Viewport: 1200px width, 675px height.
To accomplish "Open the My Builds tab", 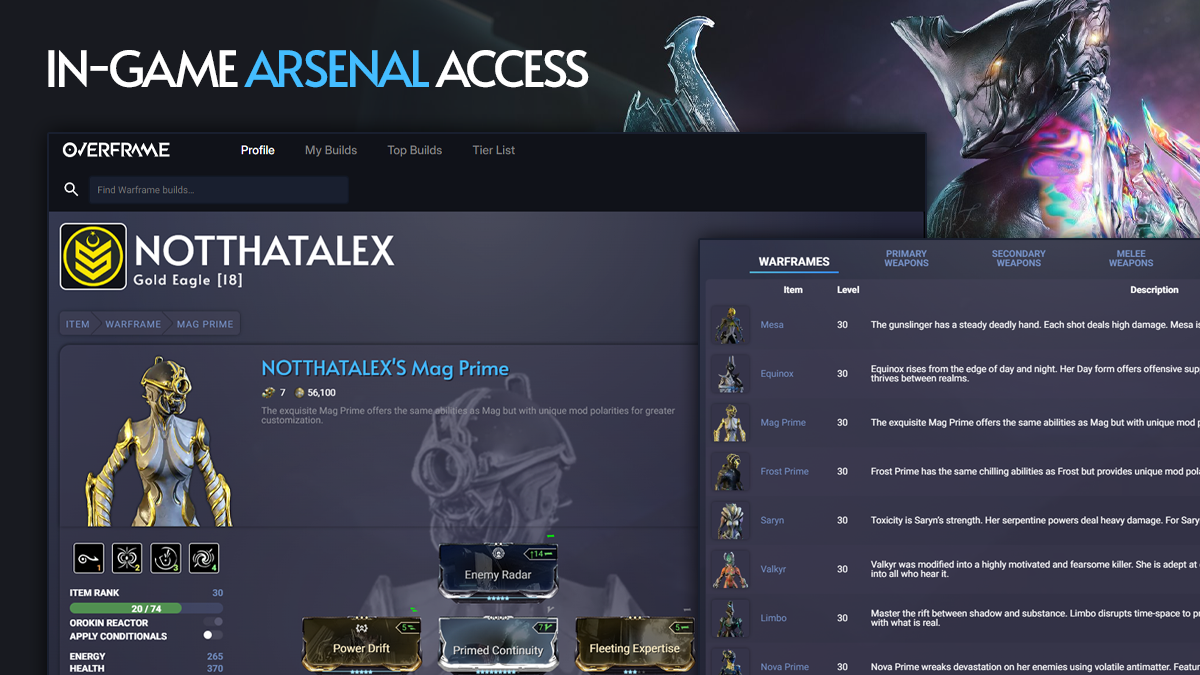I will (x=331, y=150).
